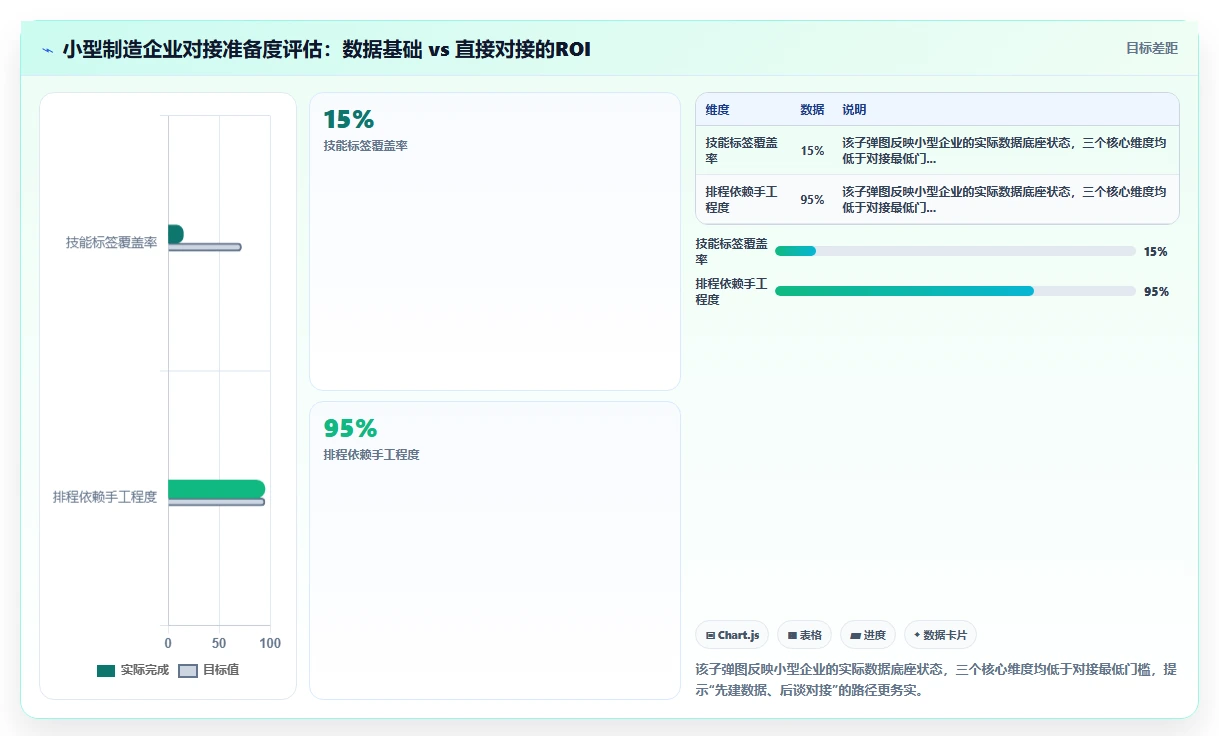Viewport: 1219px width, 736px height.
Task: Click the lightning icon beside the title
Action: pyautogui.click(x=48, y=49)
